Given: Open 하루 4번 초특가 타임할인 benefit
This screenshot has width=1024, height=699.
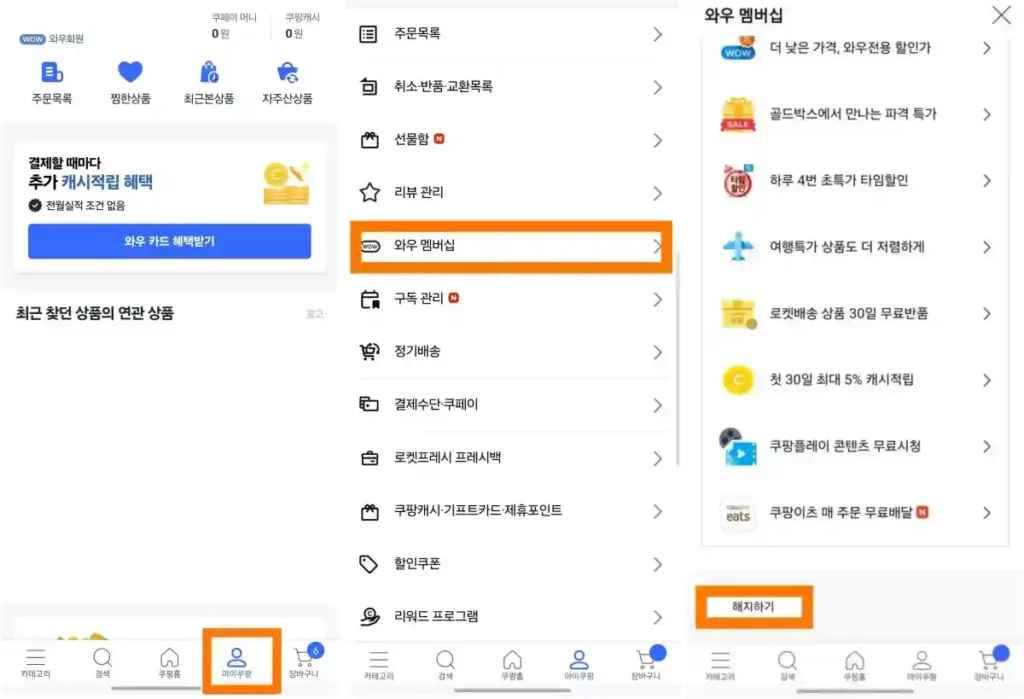Looking at the screenshot, I should pos(856,181).
